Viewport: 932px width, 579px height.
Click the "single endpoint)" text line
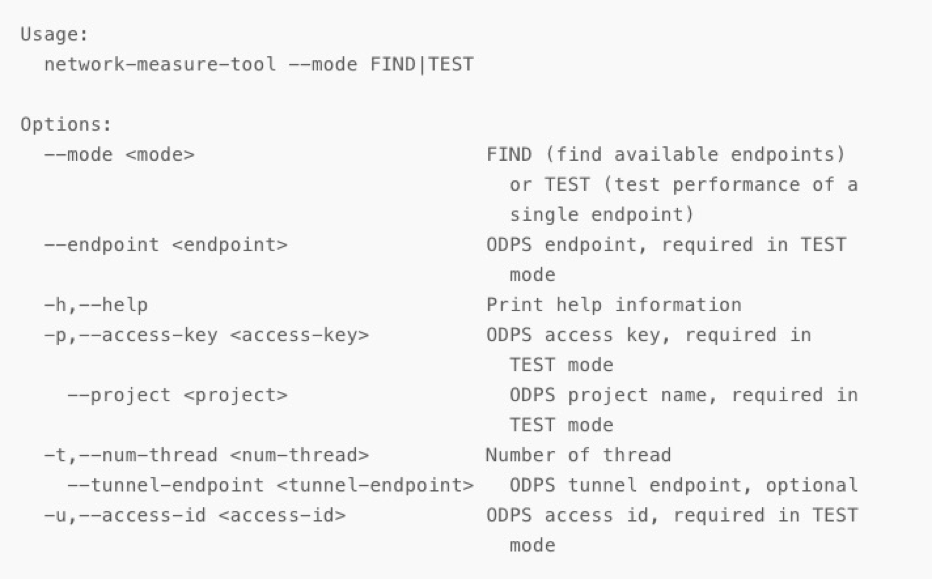[602, 215]
